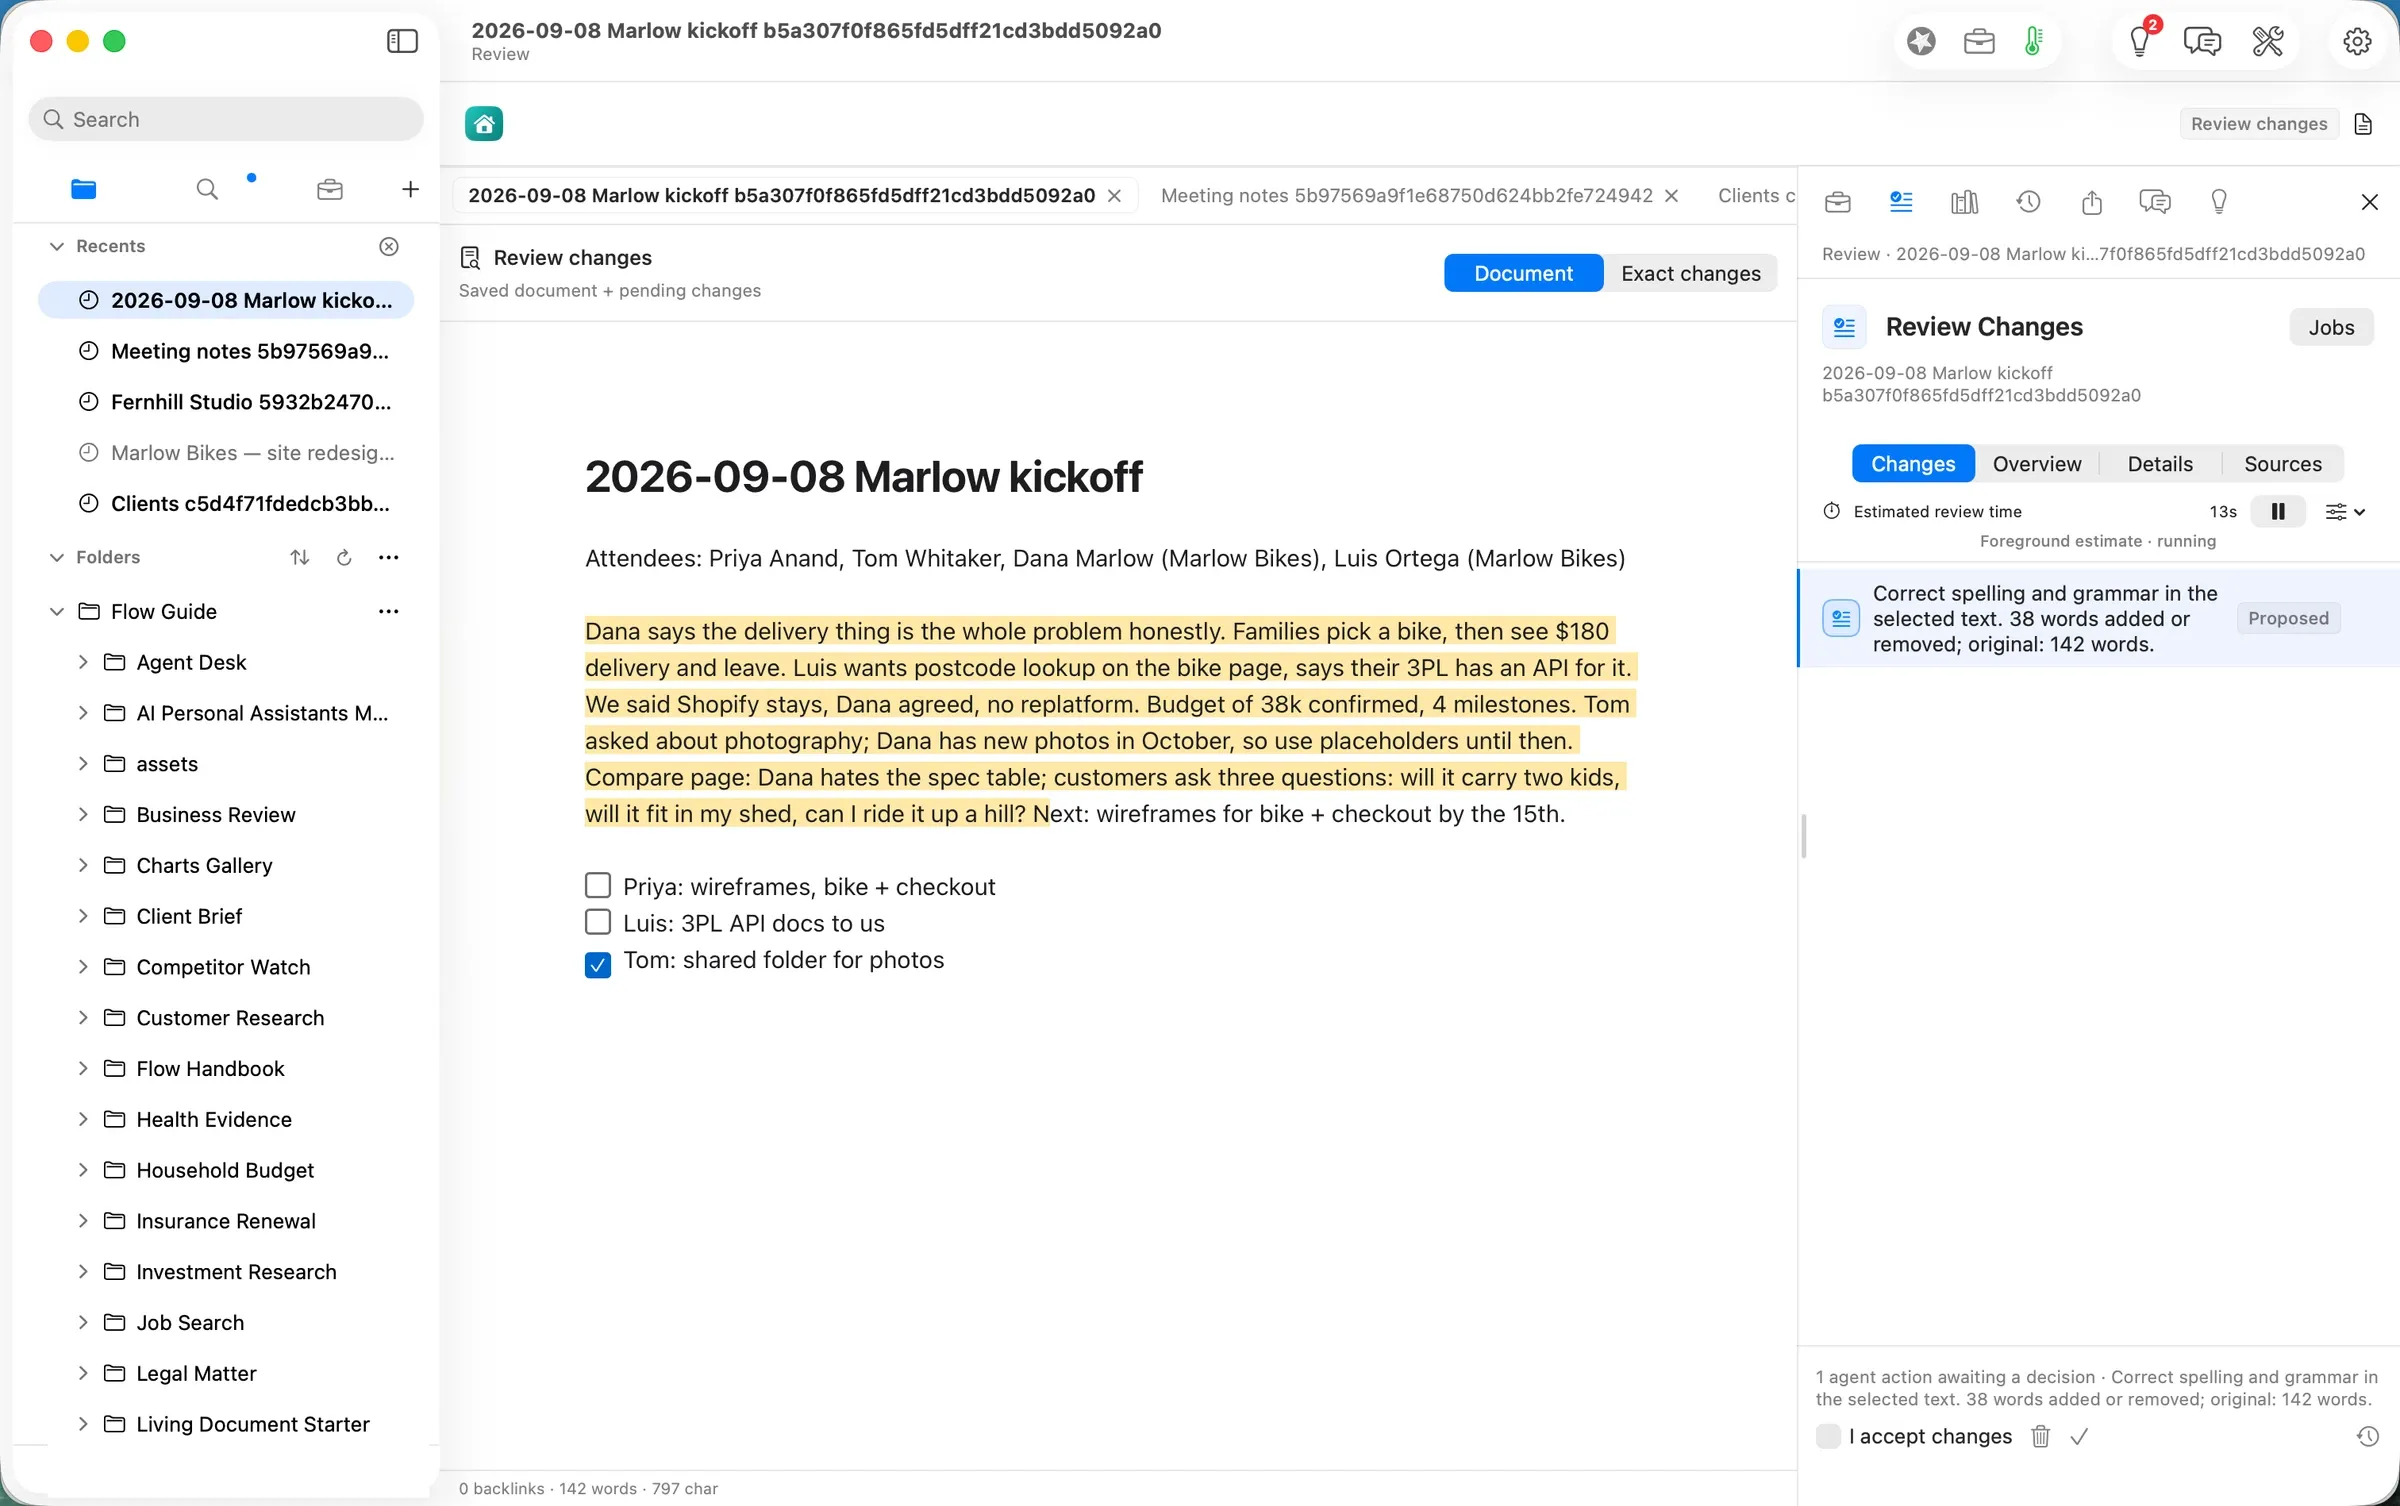Pause the running review estimate
The image size is (2400, 1506).
coord(2278,511)
